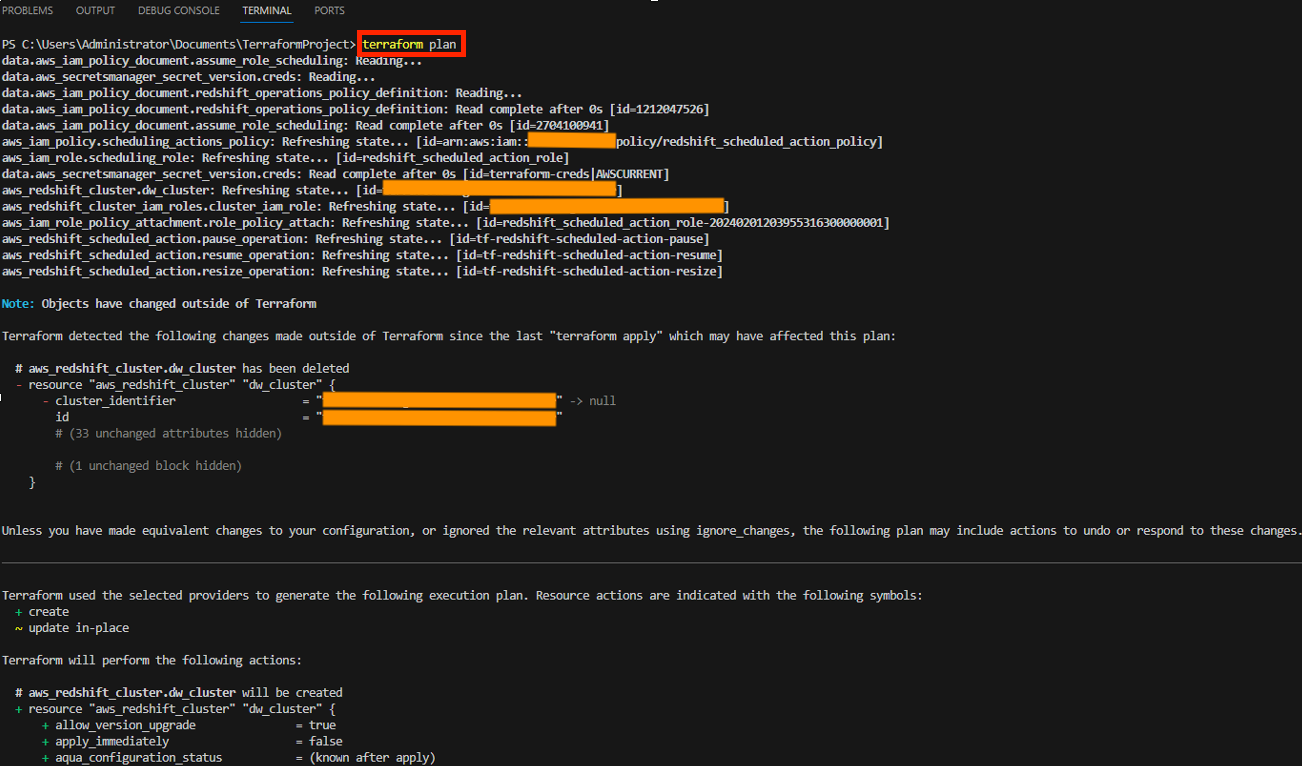The height and width of the screenshot is (766, 1302).
Task: Click the TERMINAL tab
Action: [267, 11]
